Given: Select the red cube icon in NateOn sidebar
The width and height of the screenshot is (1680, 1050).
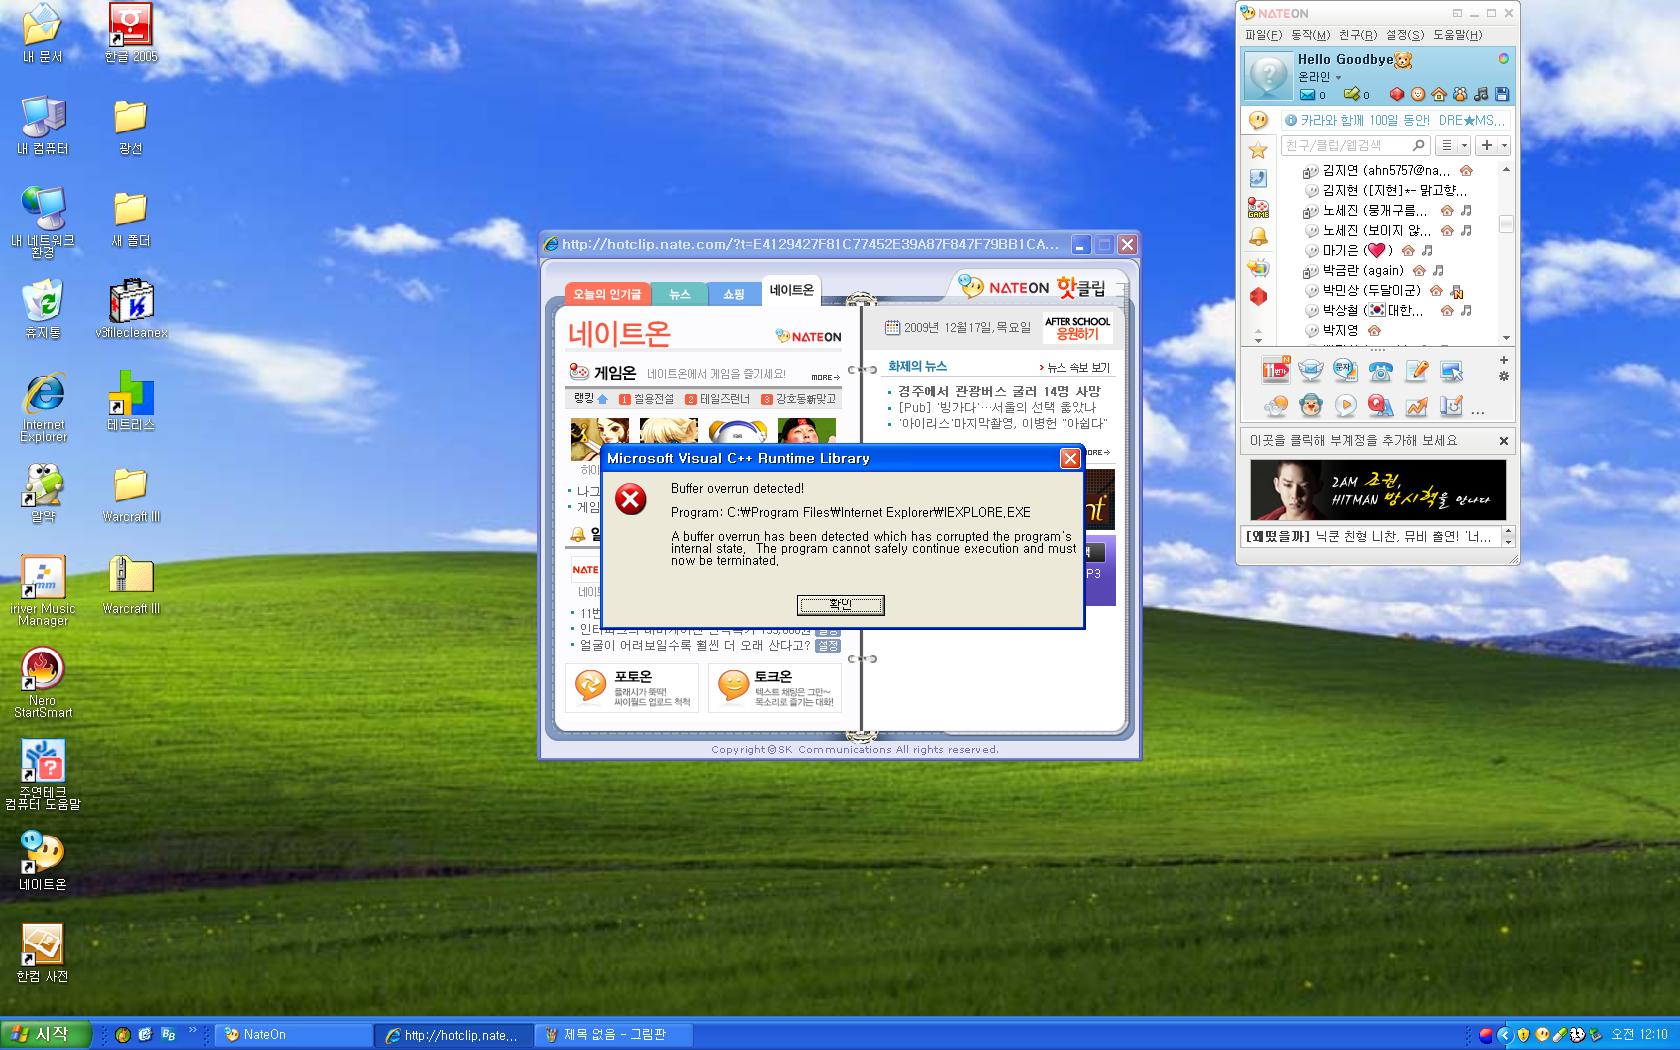Looking at the screenshot, I should [1258, 296].
